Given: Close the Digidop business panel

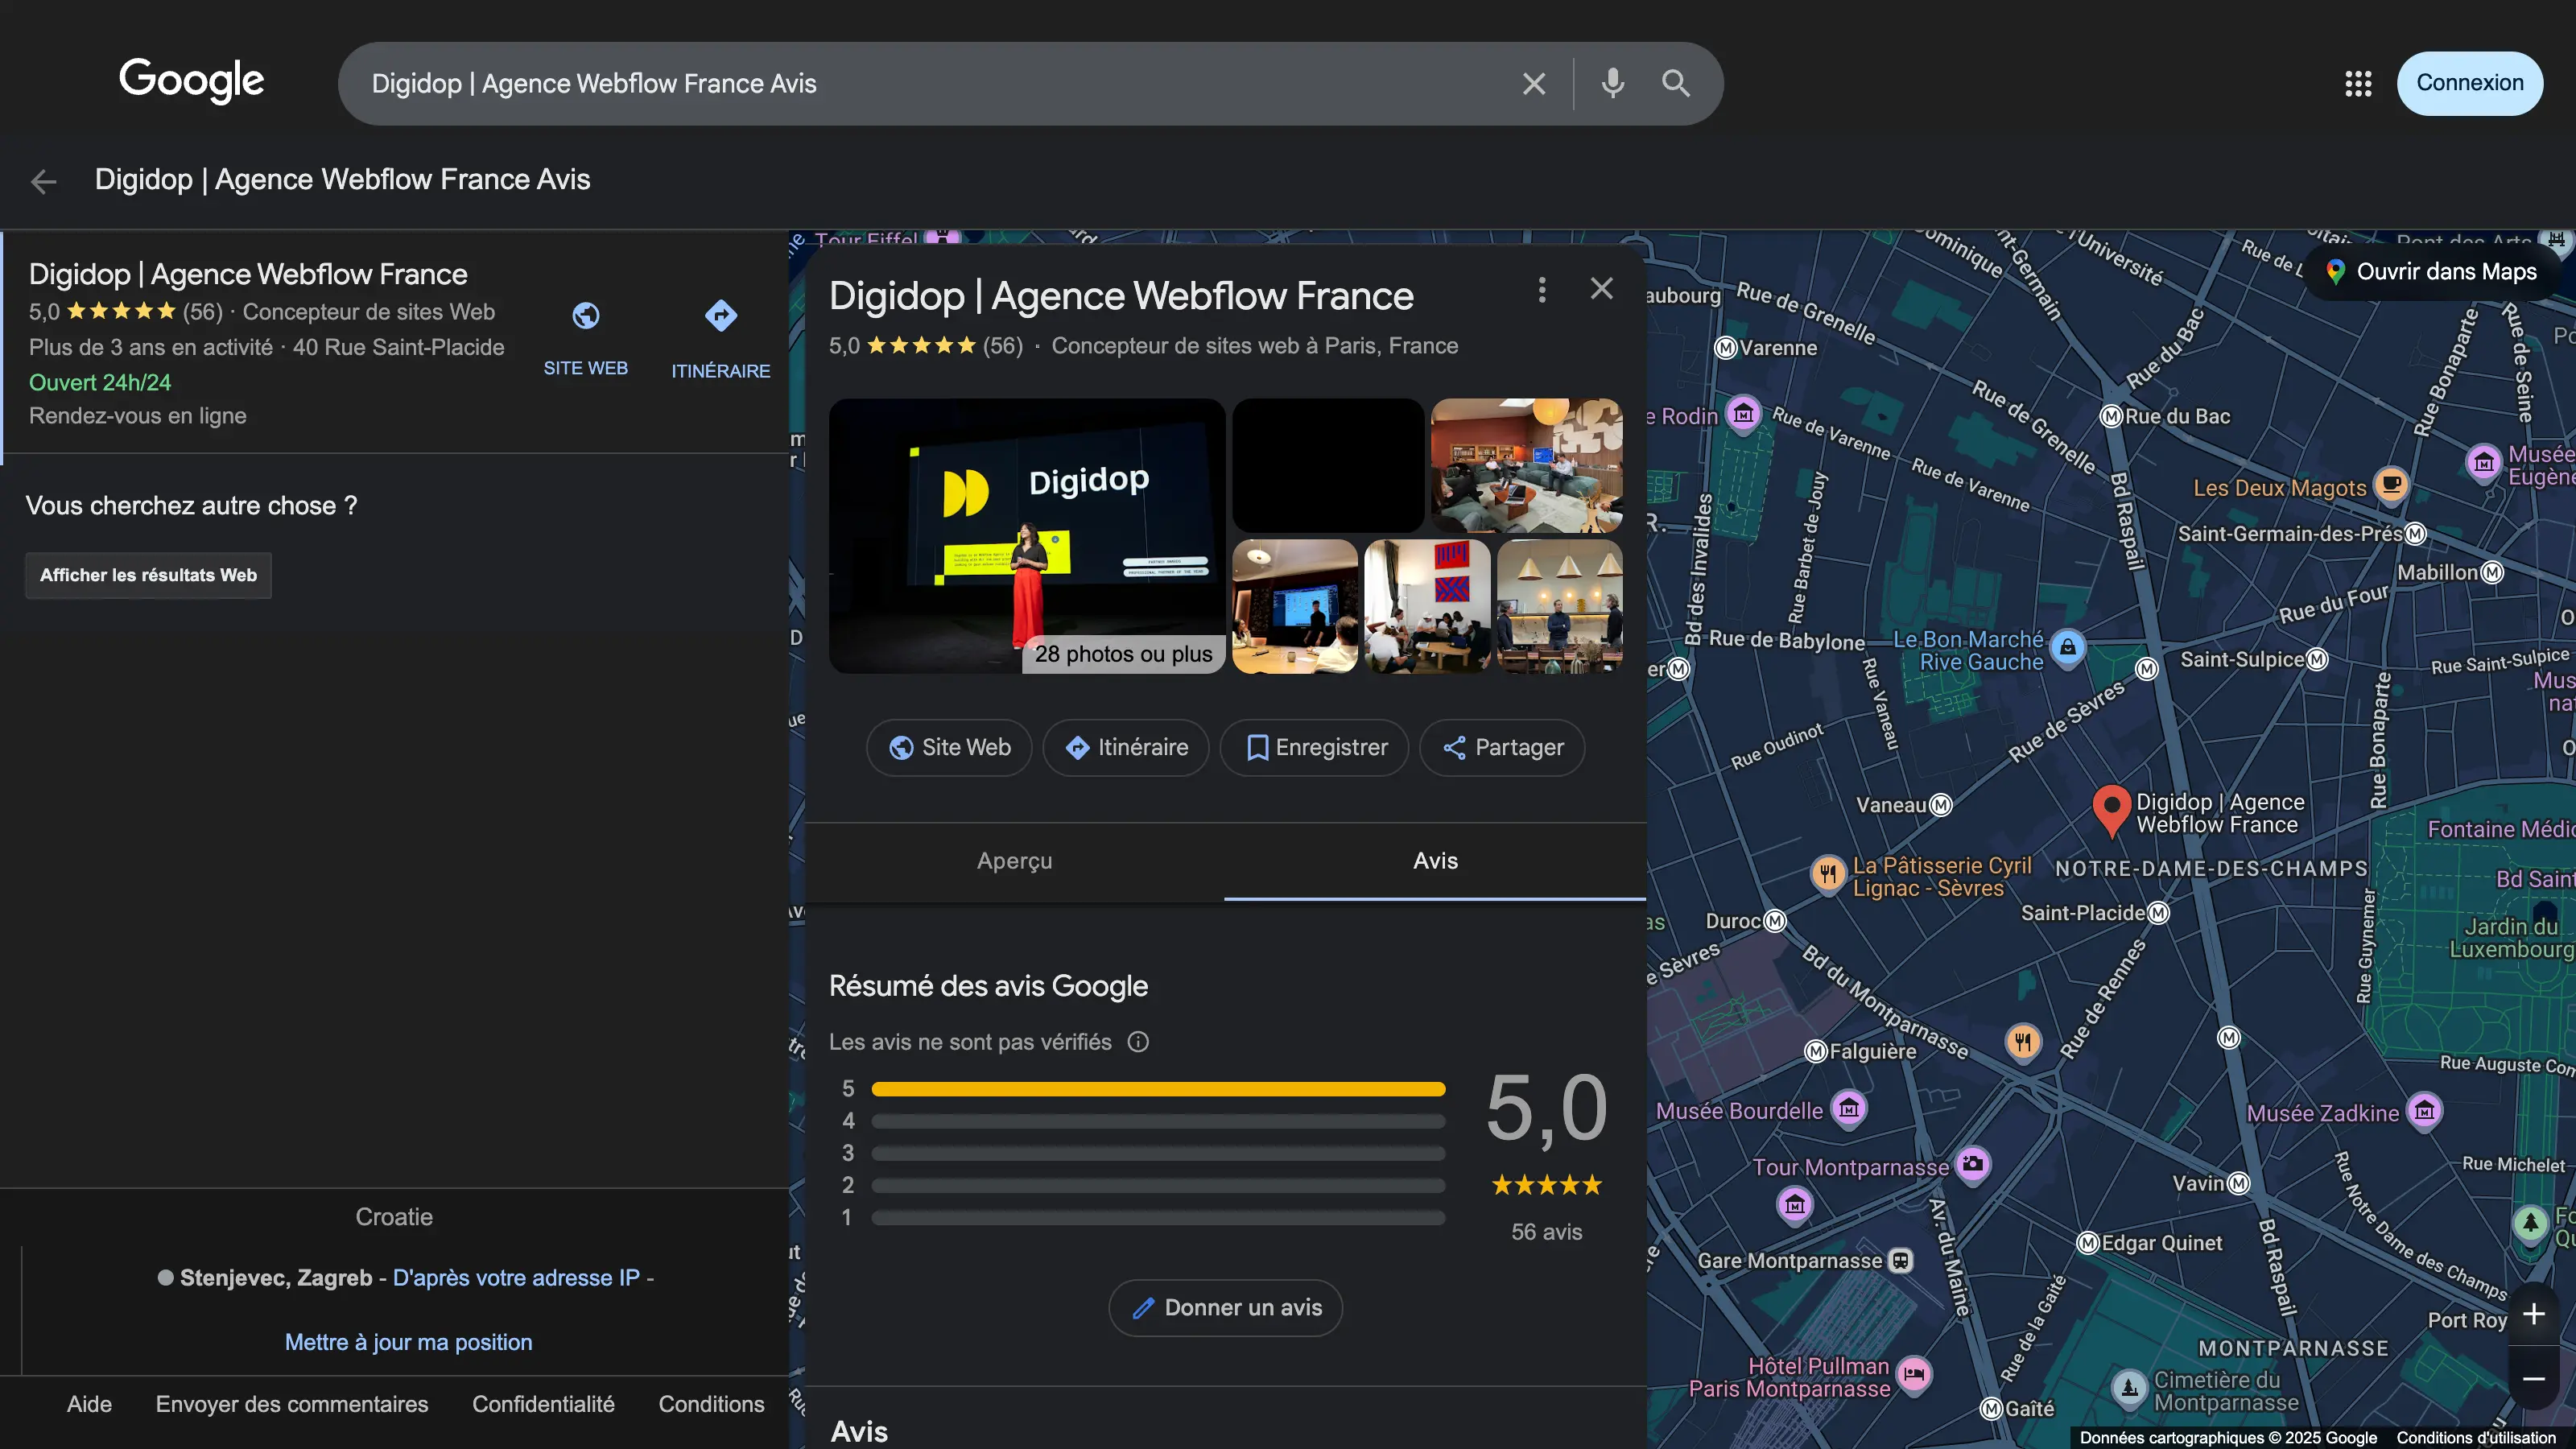Looking at the screenshot, I should 1602,289.
